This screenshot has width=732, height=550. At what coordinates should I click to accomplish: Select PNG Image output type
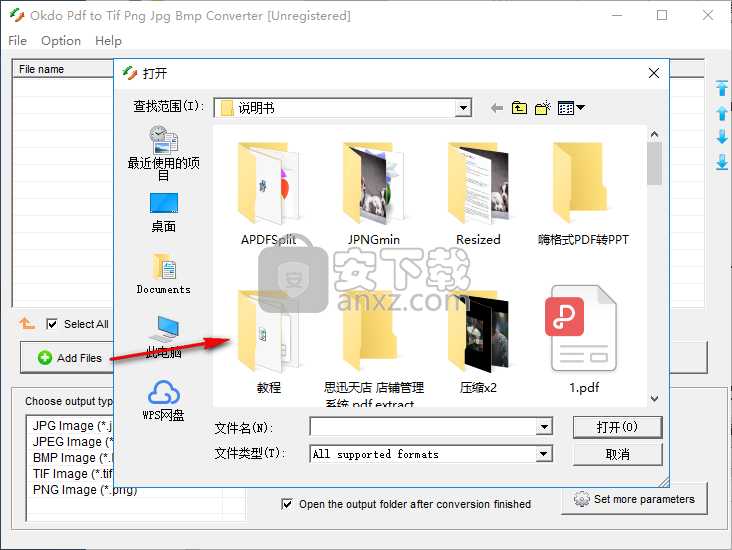85,490
